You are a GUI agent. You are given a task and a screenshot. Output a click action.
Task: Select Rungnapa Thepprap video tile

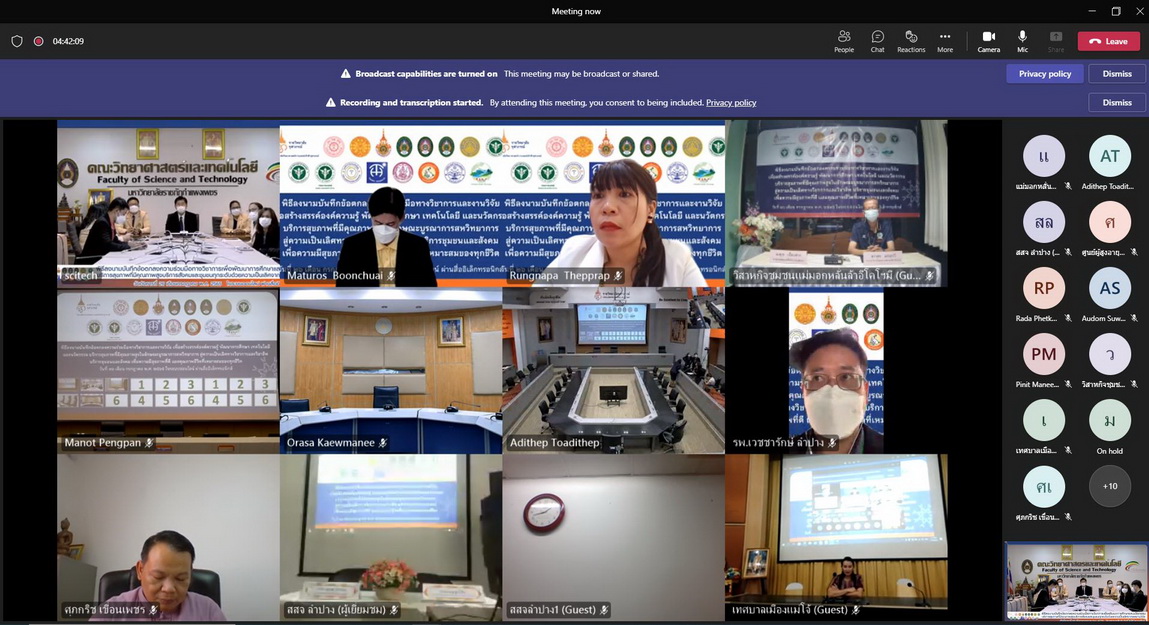pos(613,203)
